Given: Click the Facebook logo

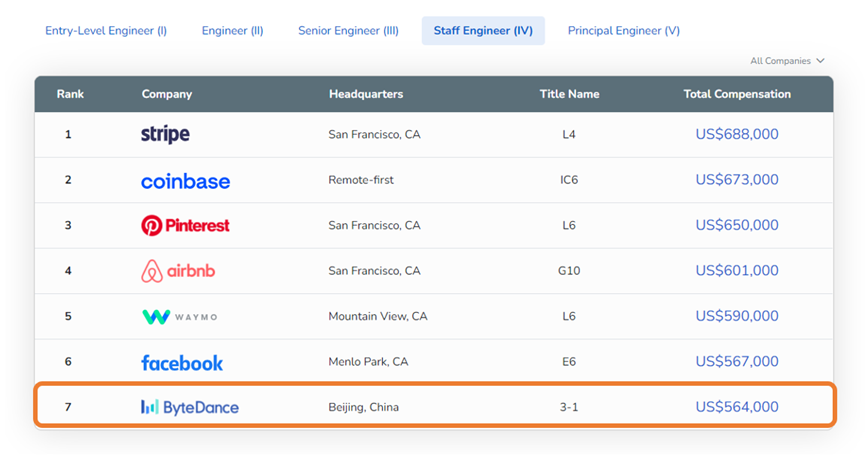Looking at the screenshot, I should [x=182, y=362].
